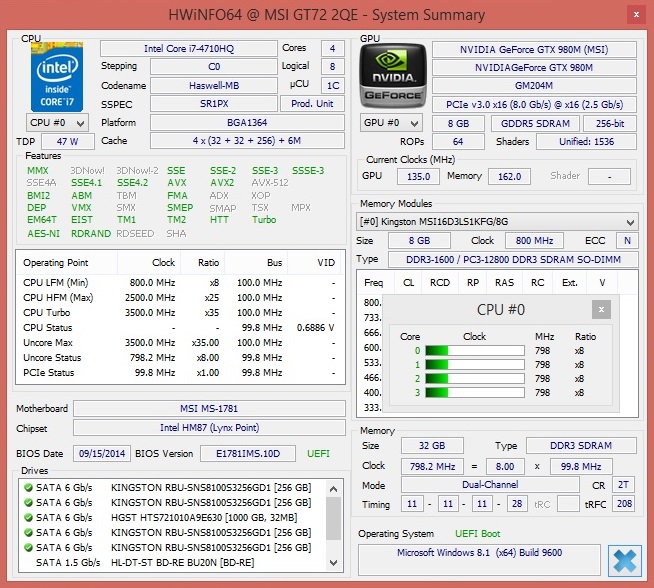This screenshot has width=654, height=588.
Task: Click the PCIe v3.0 x16 bus field
Action: [x=534, y=104]
